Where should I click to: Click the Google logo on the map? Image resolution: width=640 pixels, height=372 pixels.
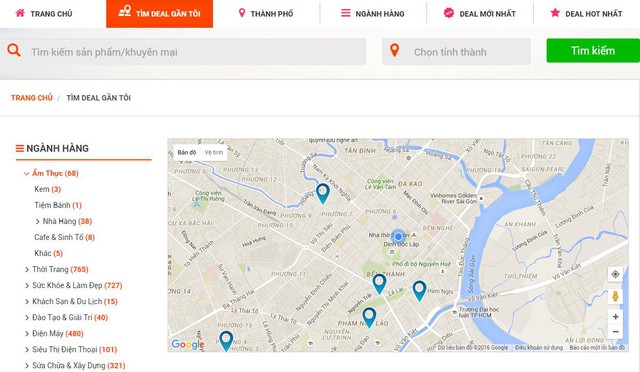coord(188,345)
